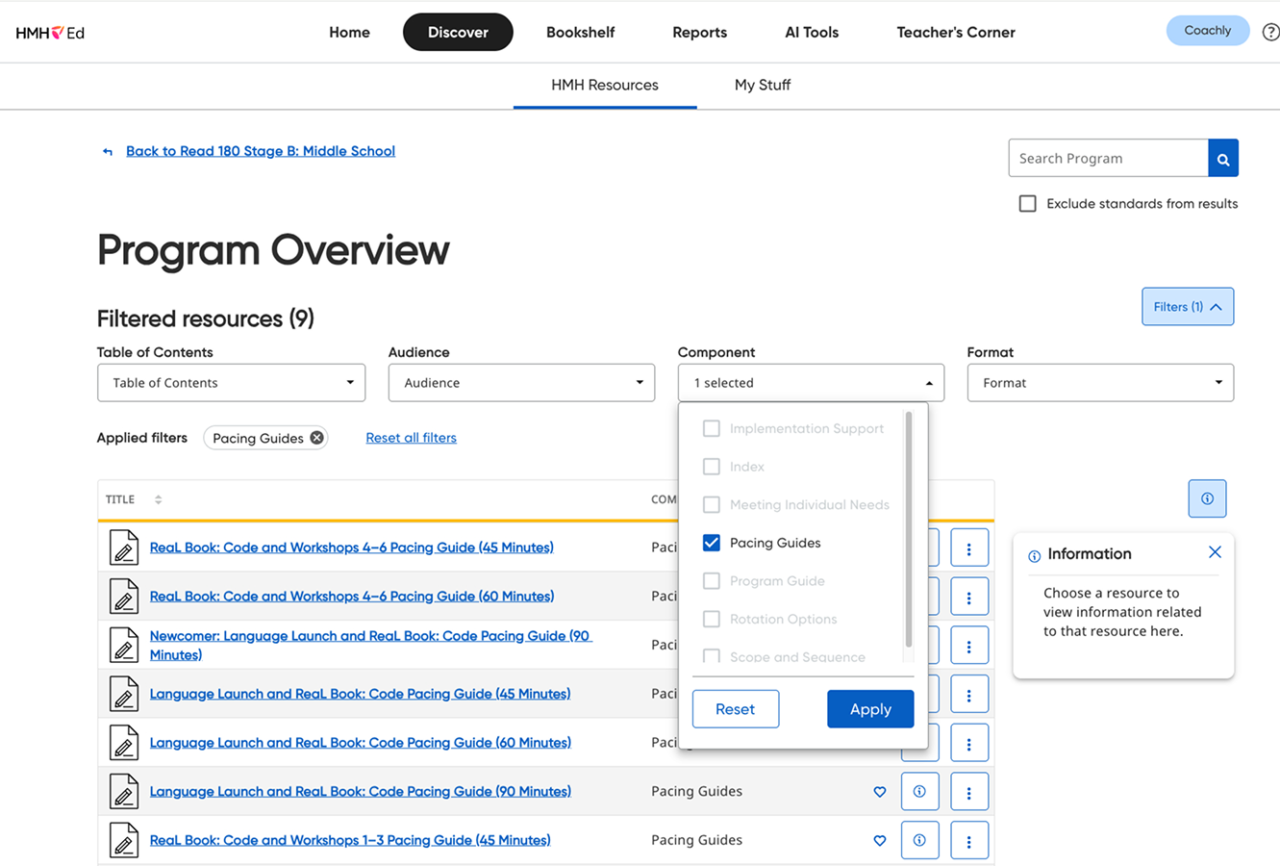Open more options for Language Launch (60 Minutes) row
Viewport: 1280px width, 866px height.
(969, 743)
